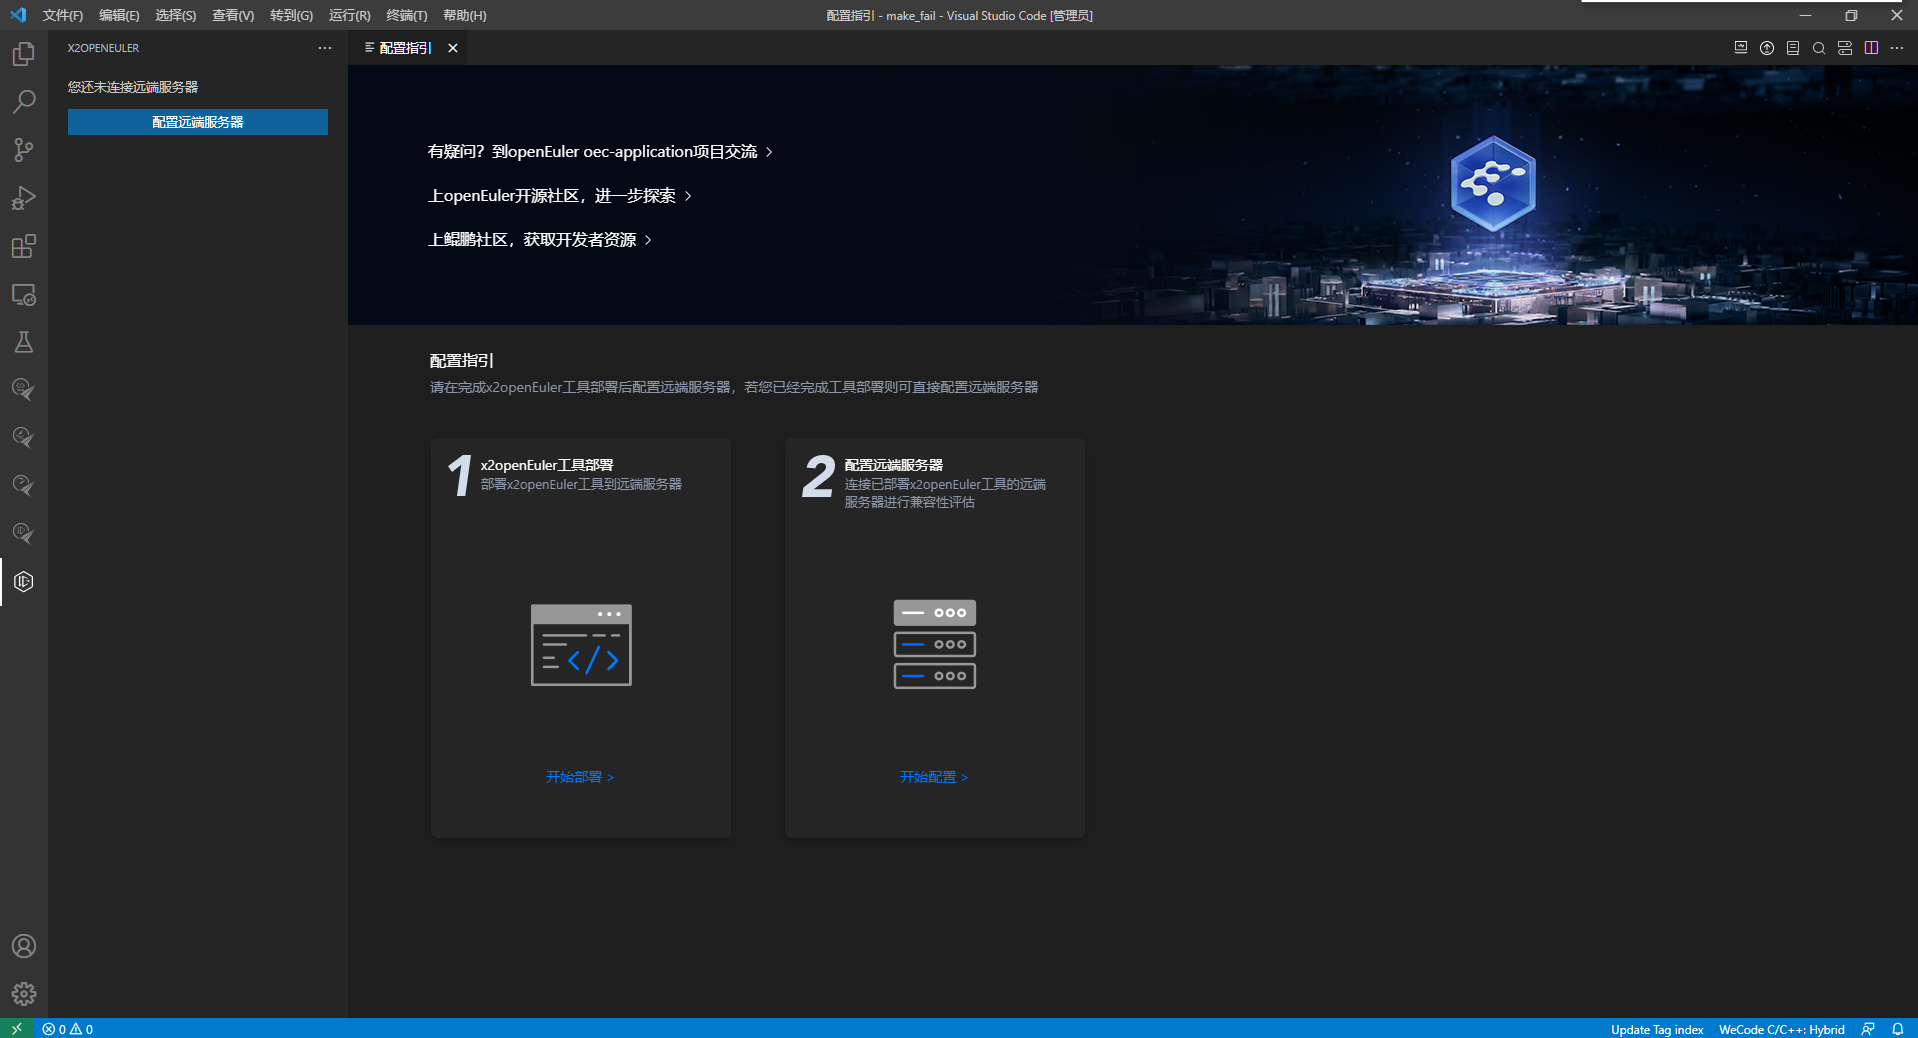
Task: Click WeCode C/C++: Hybrid status item
Action: point(1781,1029)
